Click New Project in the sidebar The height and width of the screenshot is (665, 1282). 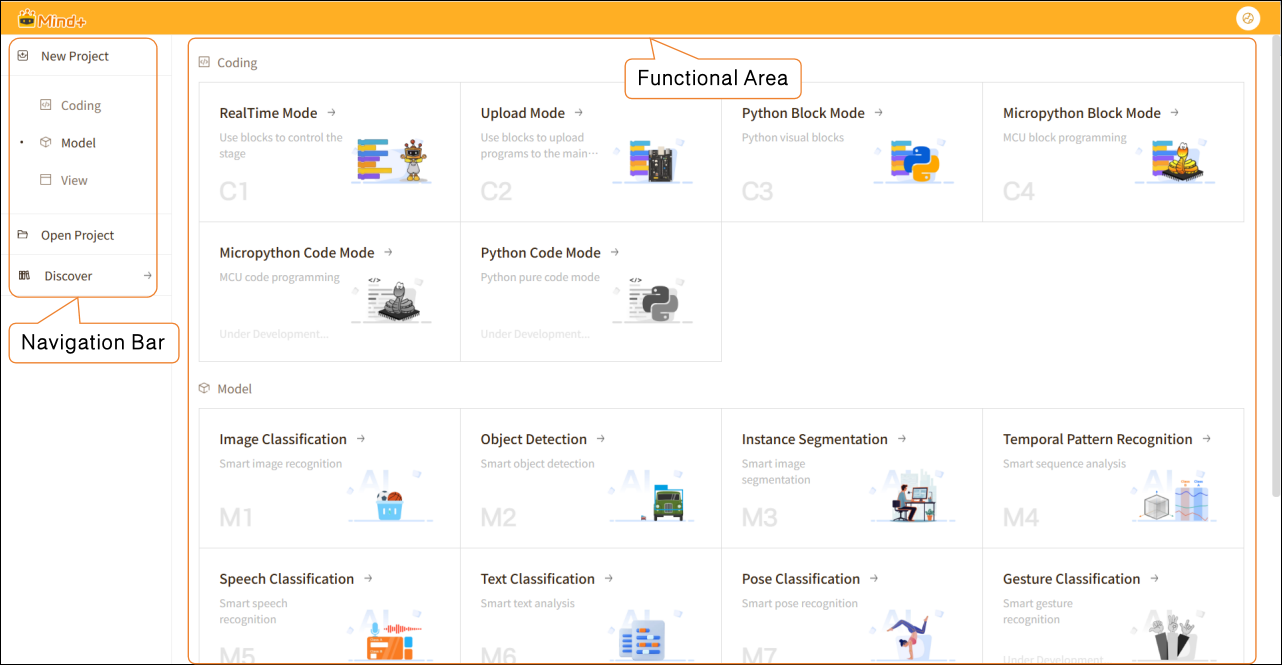point(74,57)
